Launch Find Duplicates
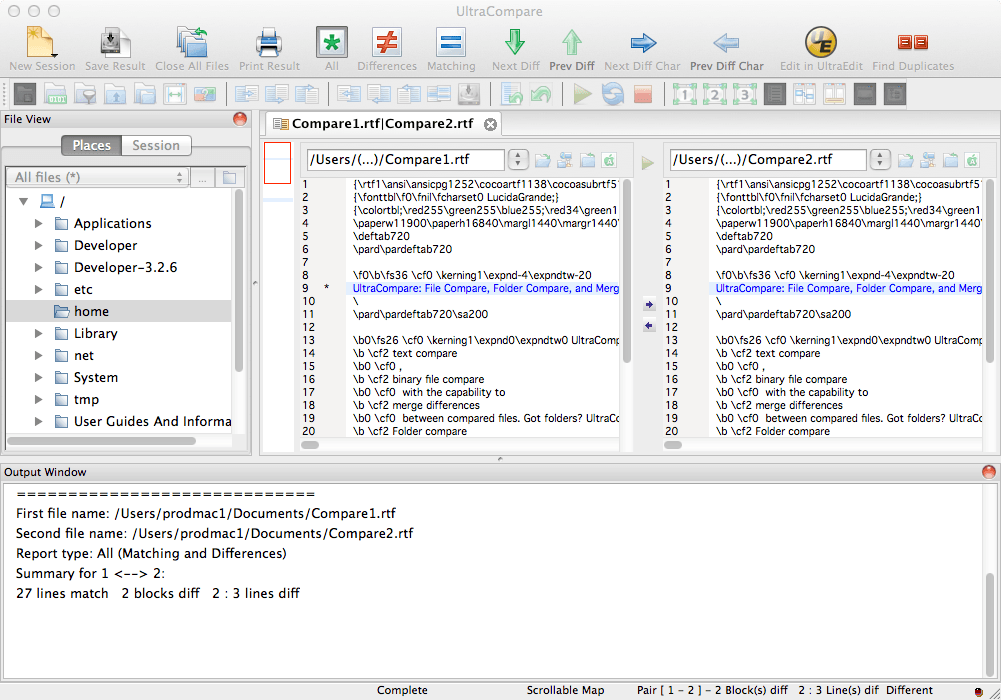 click(x=913, y=49)
